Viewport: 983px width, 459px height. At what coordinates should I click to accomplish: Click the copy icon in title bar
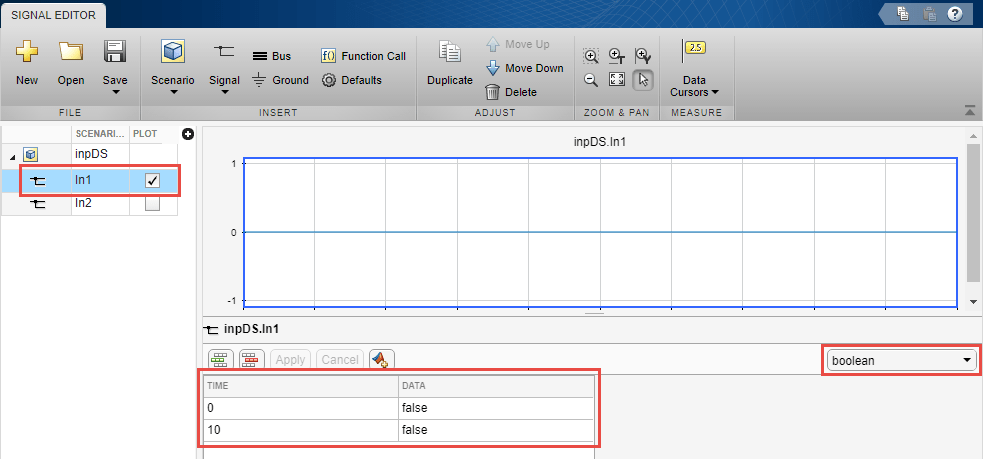click(903, 14)
